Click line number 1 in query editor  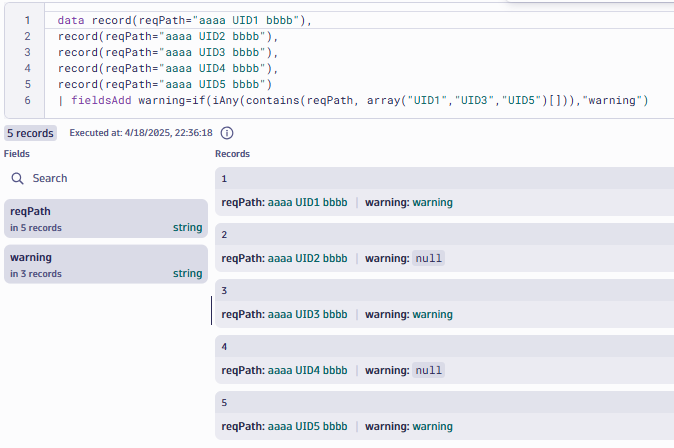27,20
